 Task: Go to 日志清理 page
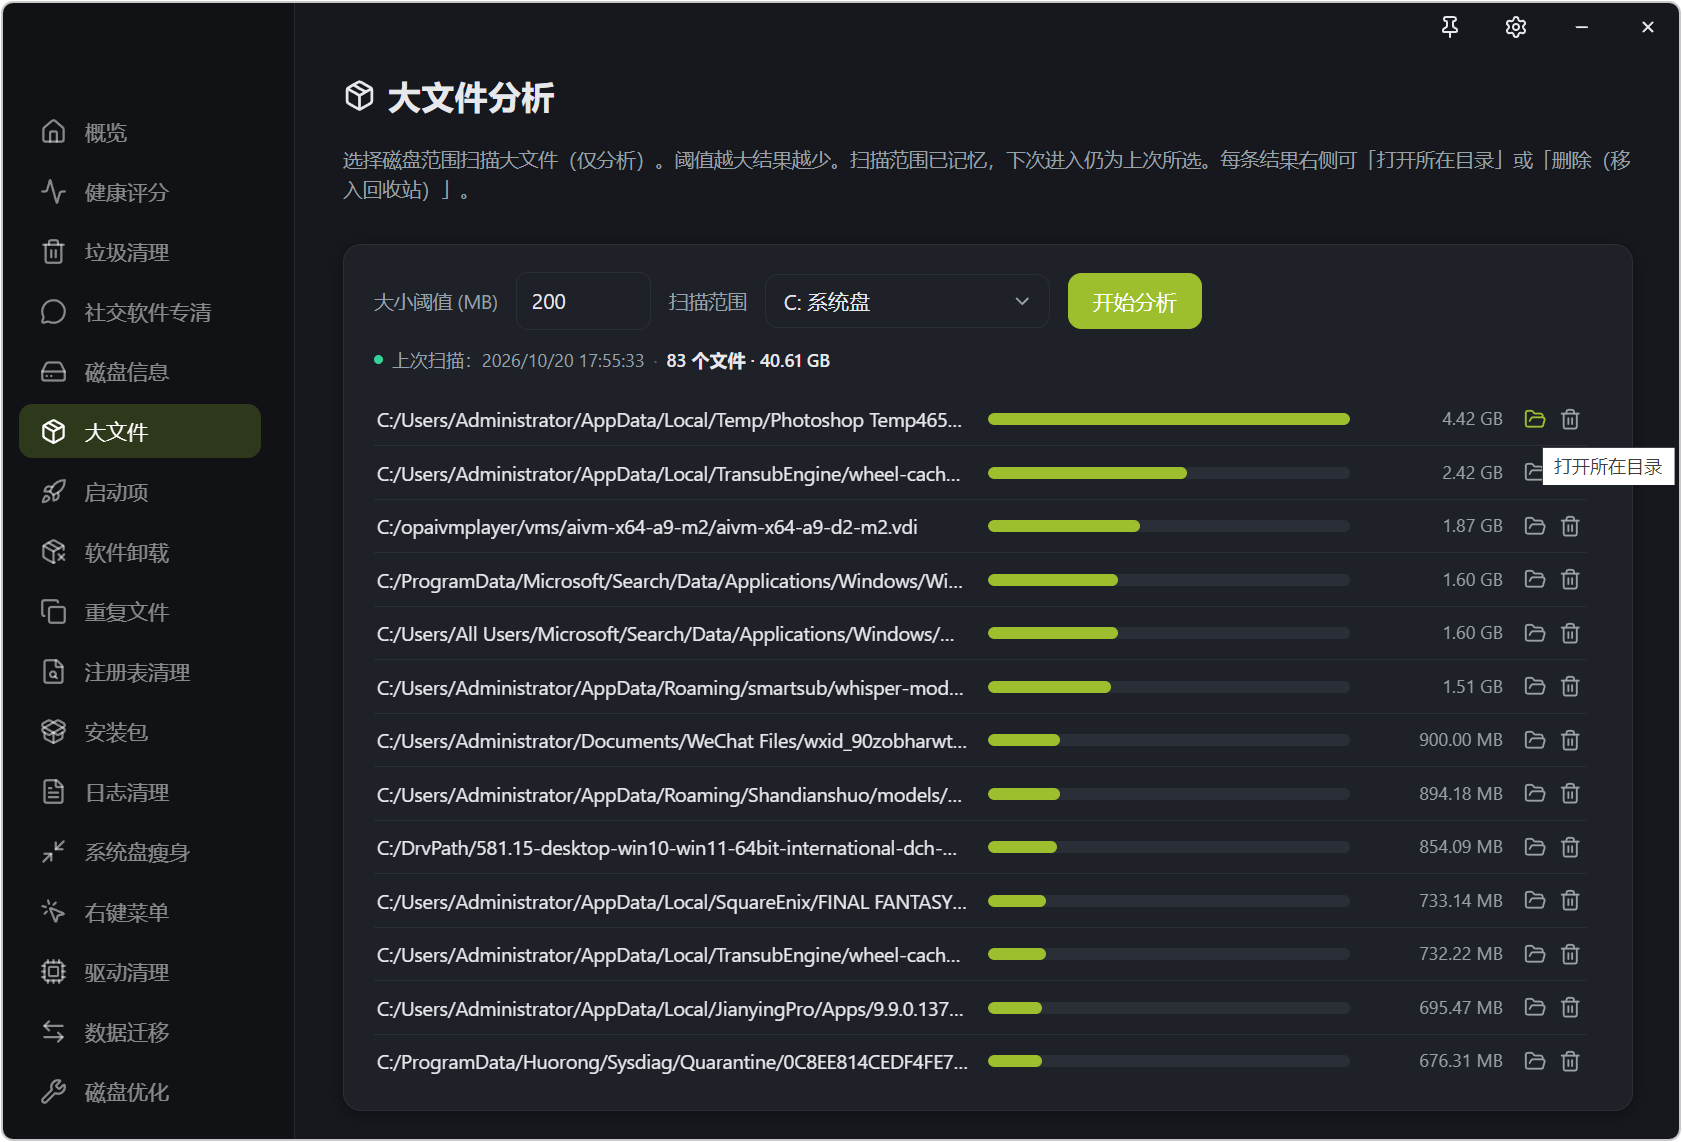coord(140,792)
